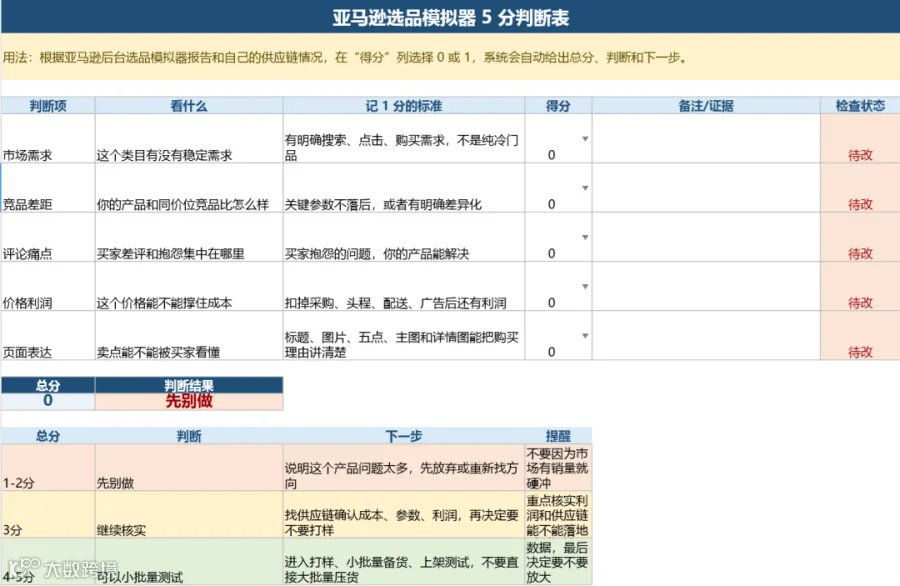Select cell 你的产品和同价位竞品比怎么样
Screen dimensions: 900x586
189,188
